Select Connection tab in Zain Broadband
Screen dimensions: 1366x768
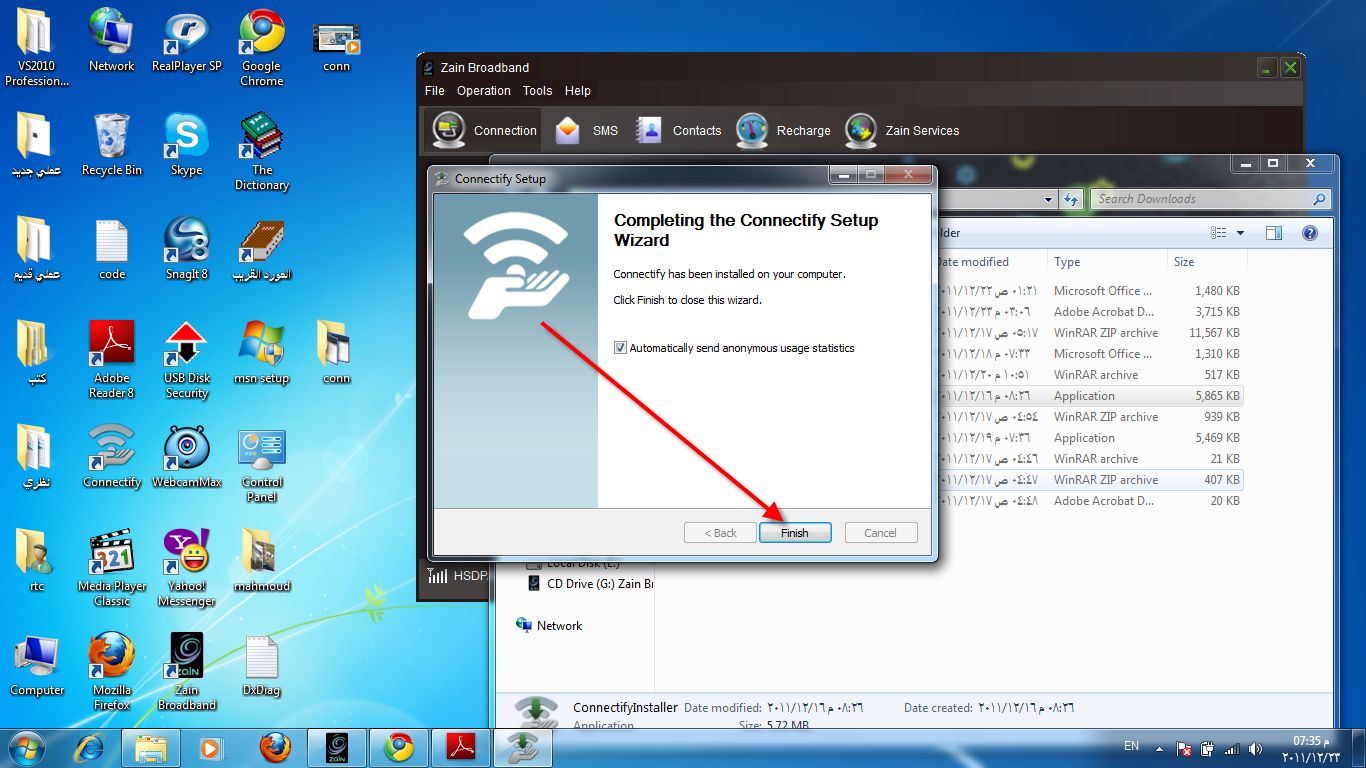coord(485,130)
